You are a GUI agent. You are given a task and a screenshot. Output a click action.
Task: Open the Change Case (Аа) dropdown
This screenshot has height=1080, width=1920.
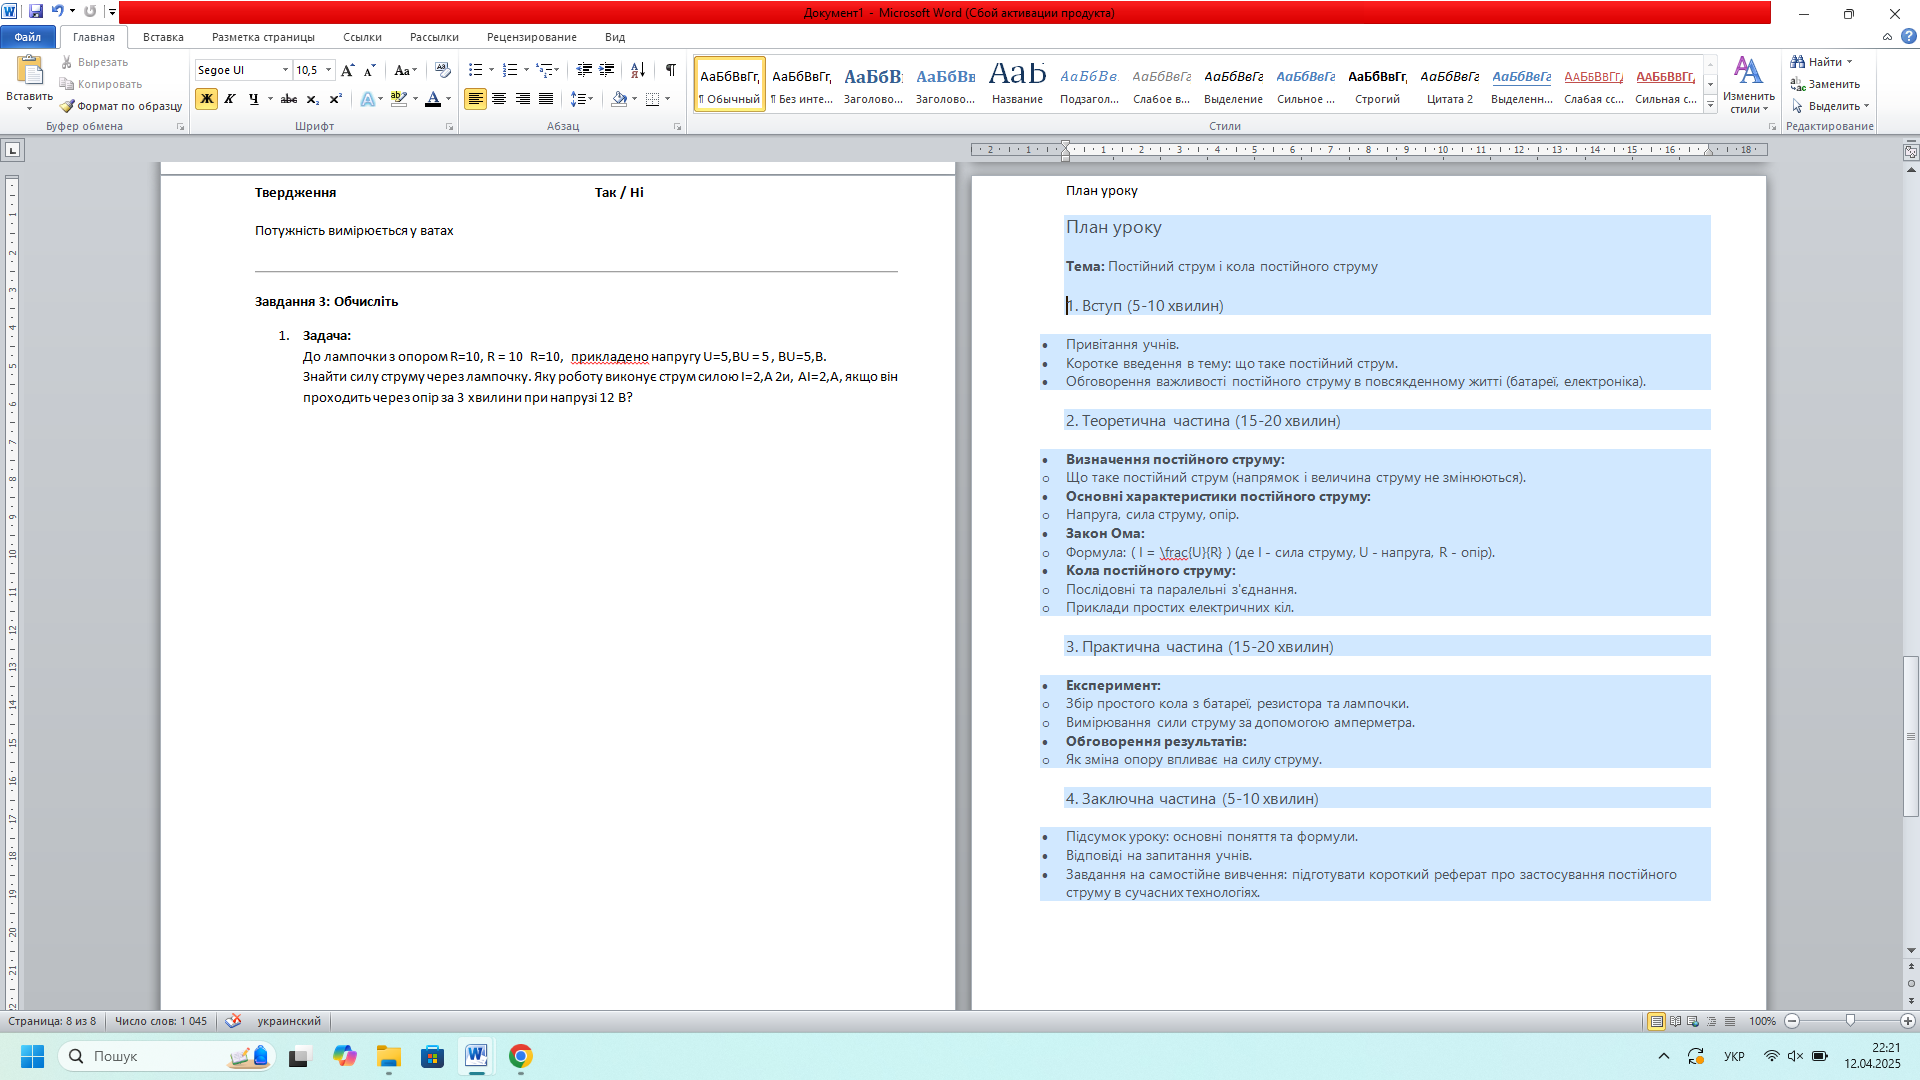[x=405, y=70]
